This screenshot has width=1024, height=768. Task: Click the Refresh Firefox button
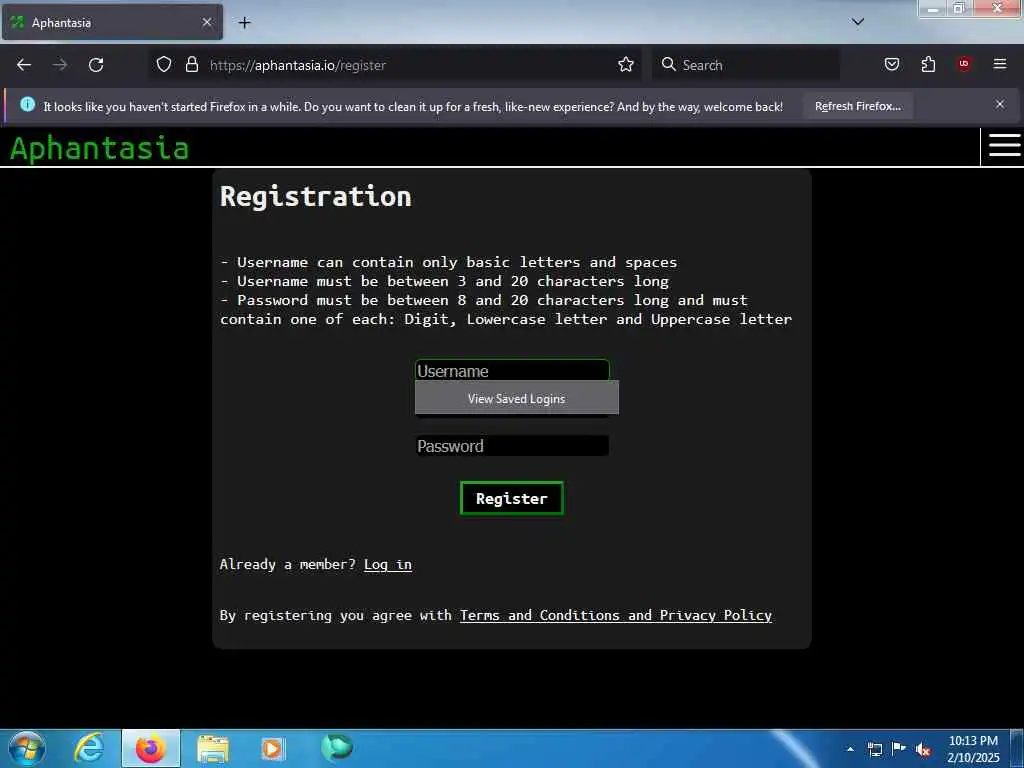pos(857,106)
